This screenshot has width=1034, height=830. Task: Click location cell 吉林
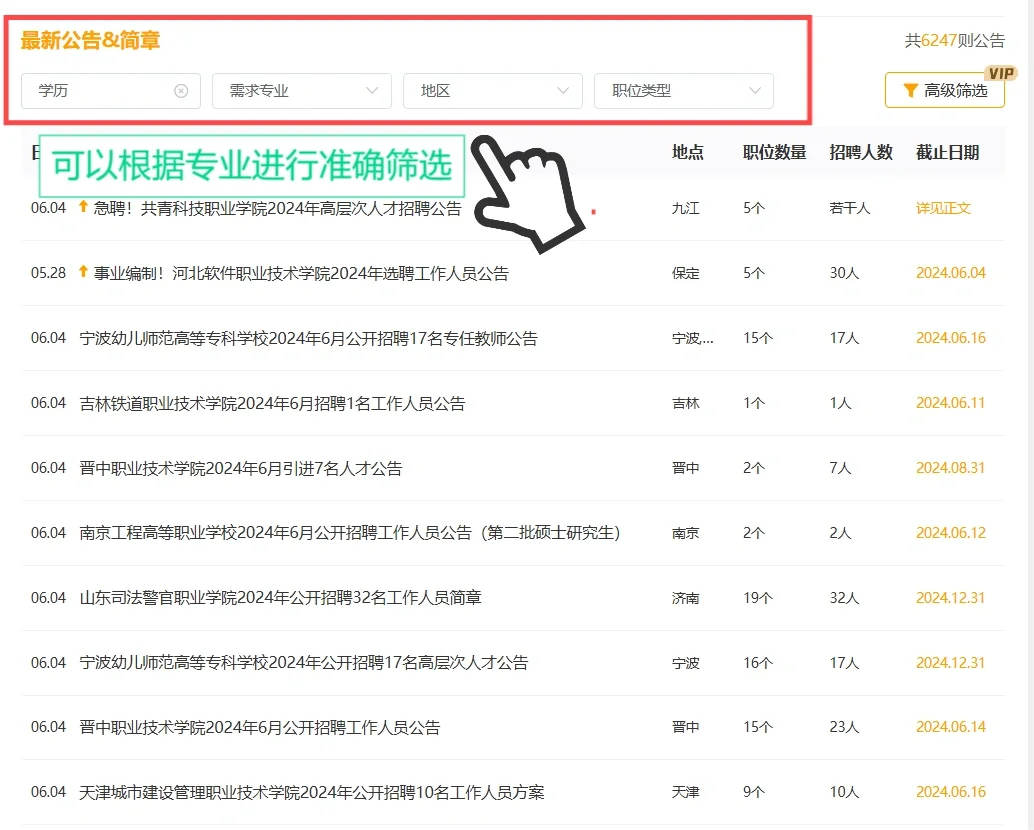tap(686, 403)
